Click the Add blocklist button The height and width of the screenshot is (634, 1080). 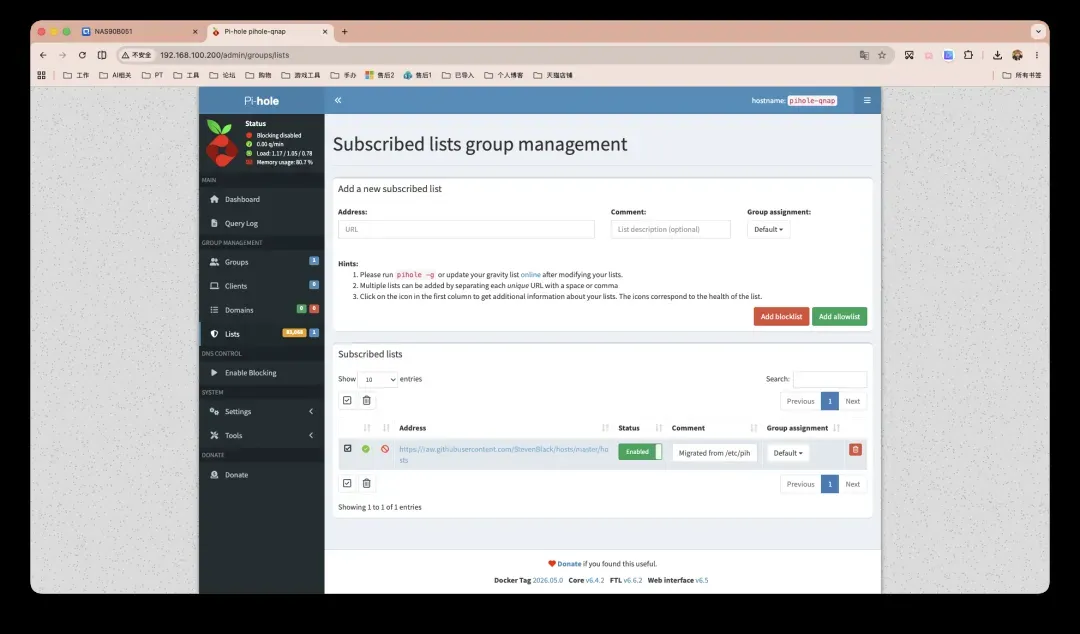coord(781,316)
